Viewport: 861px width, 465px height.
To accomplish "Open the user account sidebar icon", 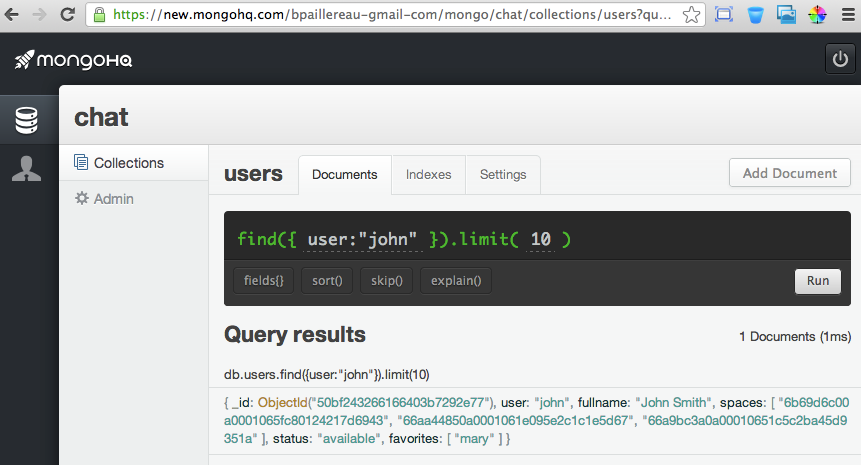I will coord(26,169).
